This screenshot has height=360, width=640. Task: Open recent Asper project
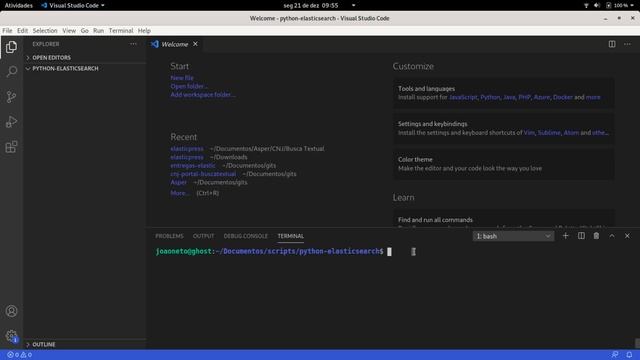click(x=179, y=182)
